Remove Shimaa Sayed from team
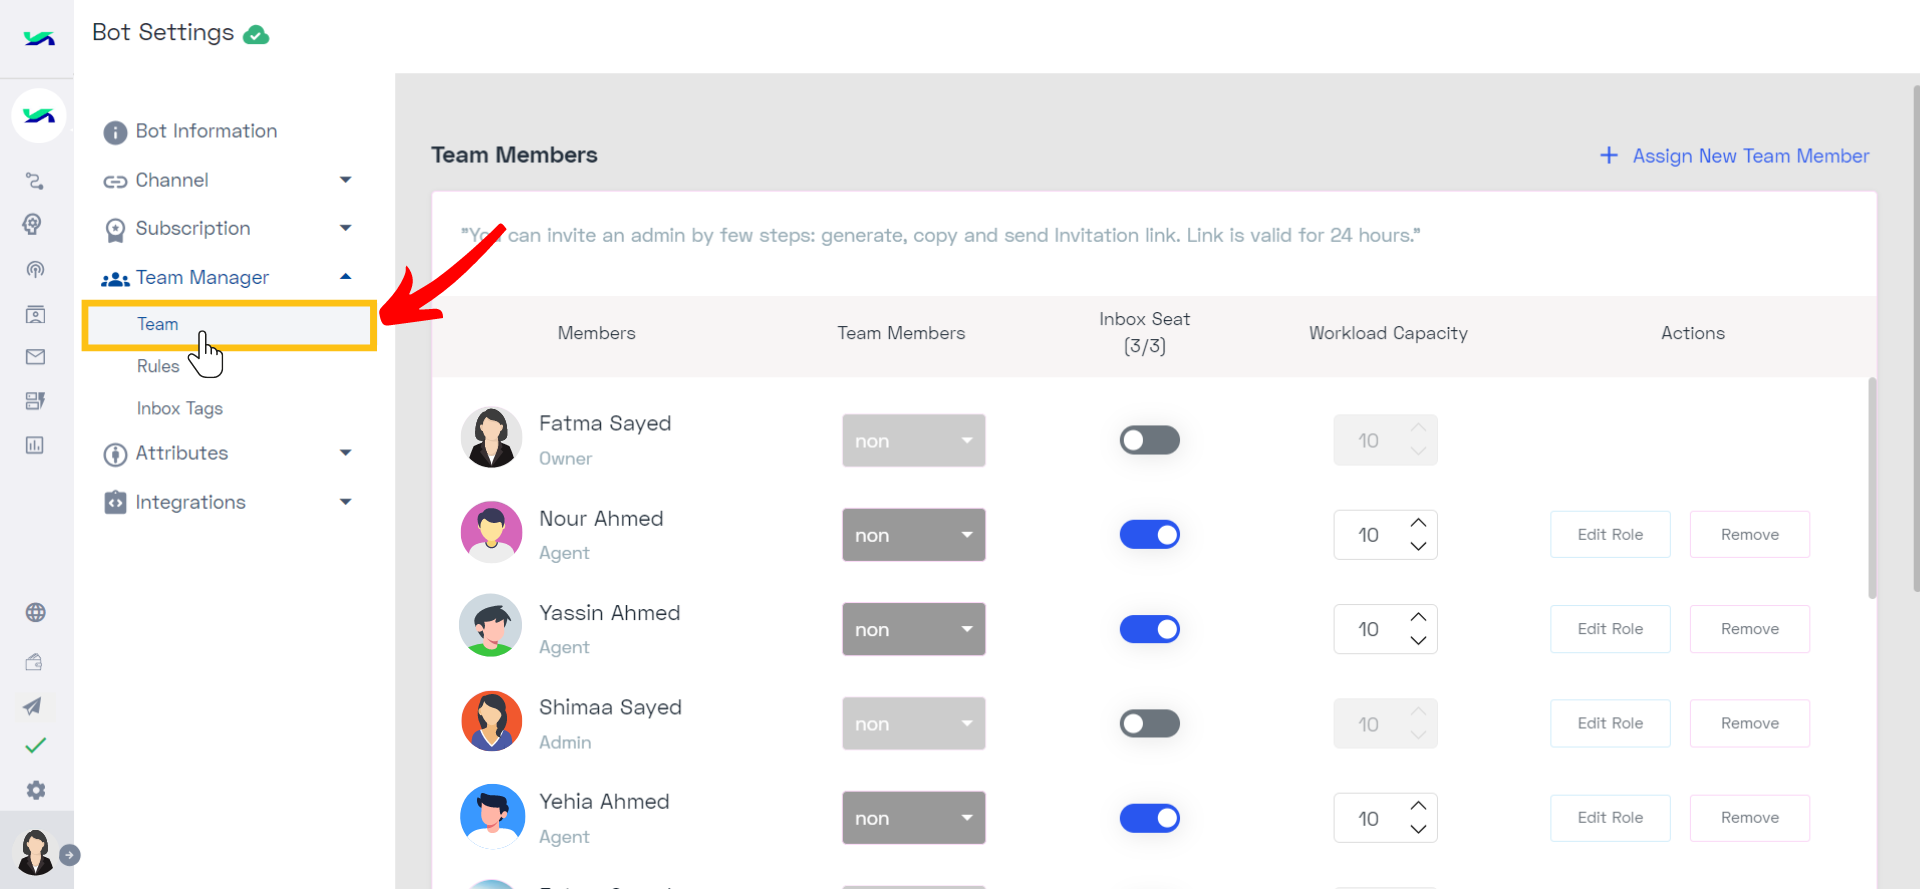1920x889 pixels. [x=1750, y=723]
